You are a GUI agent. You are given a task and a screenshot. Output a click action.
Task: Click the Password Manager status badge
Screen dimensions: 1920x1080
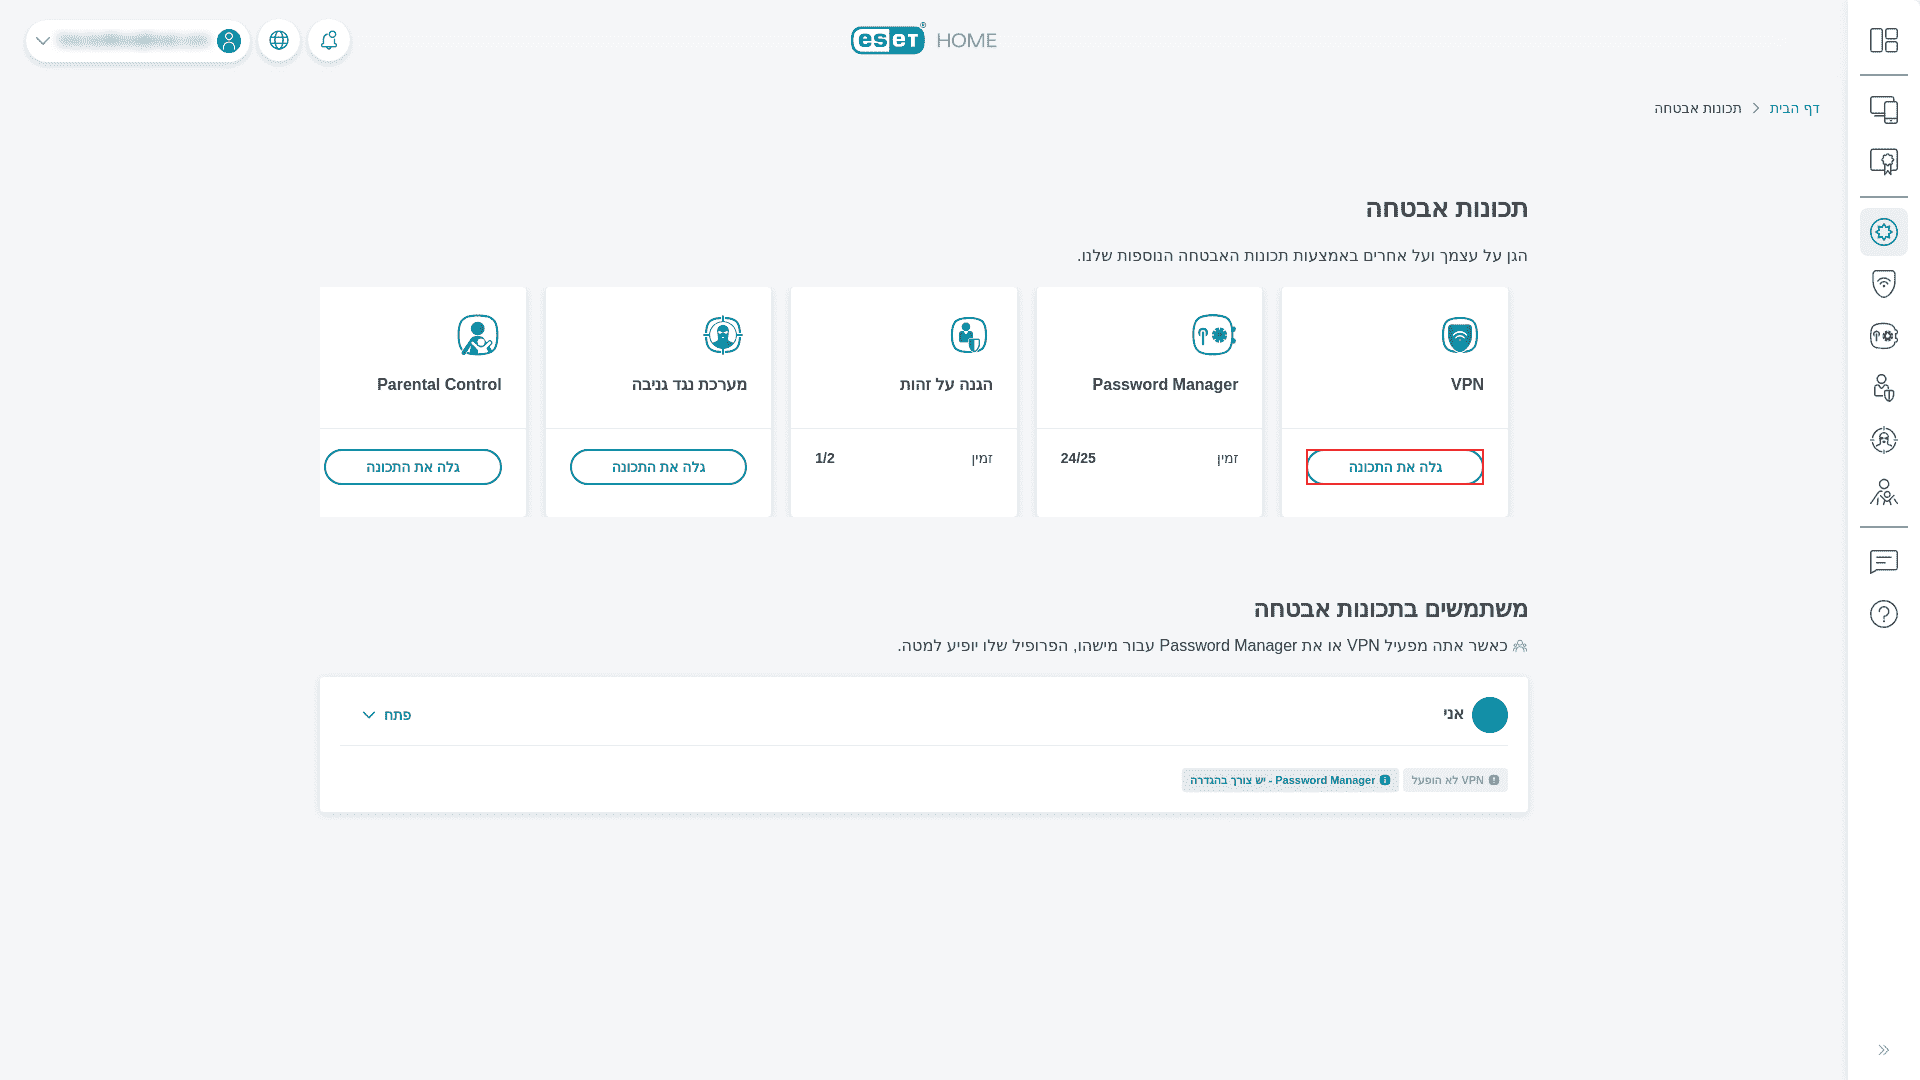(1289, 780)
